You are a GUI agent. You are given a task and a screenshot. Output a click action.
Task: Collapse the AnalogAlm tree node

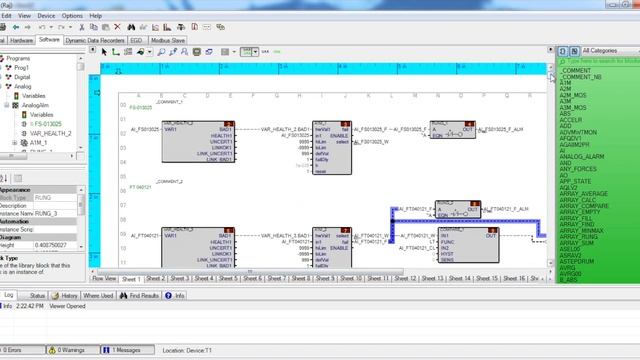(7, 105)
